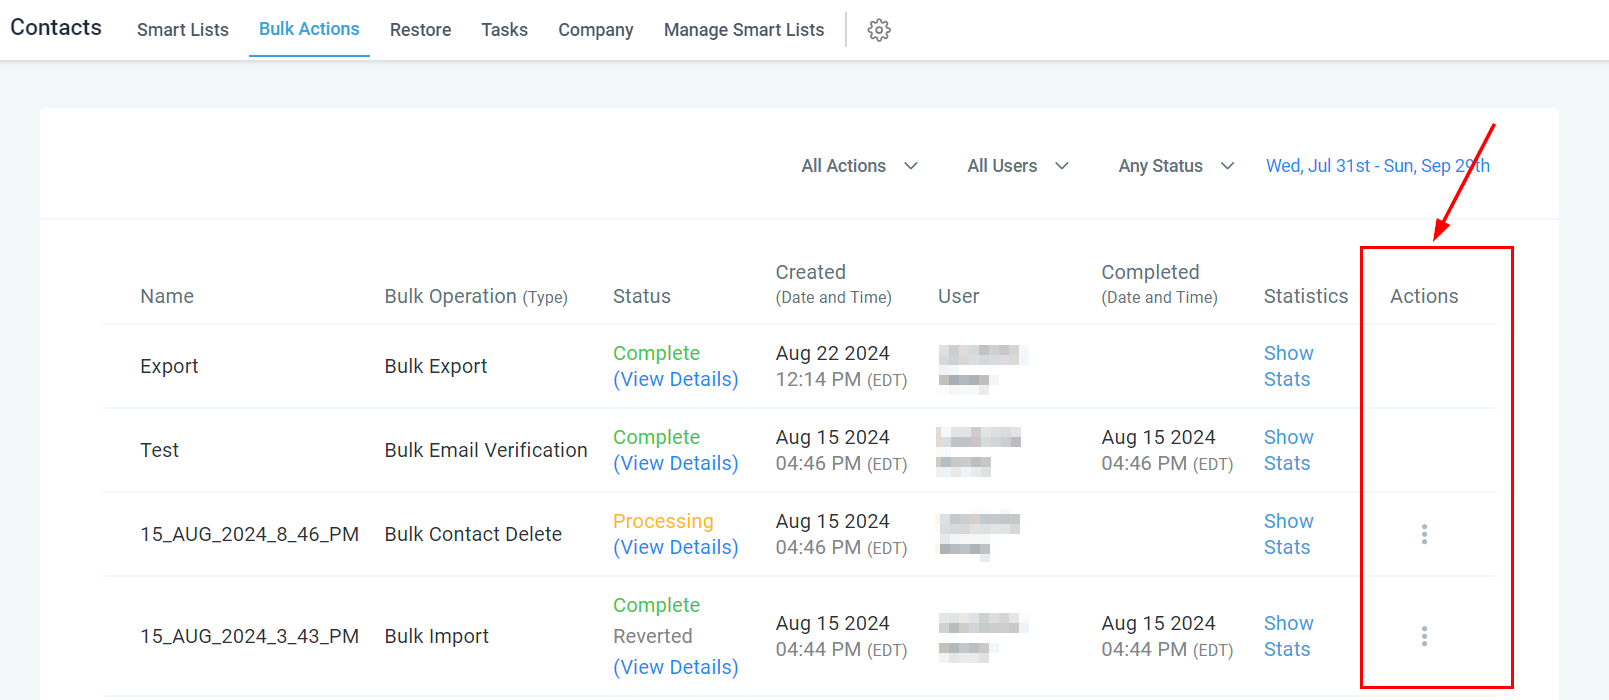This screenshot has height=700, width=1609.
Task: Open the date range picker Wed, Jul 31st
Action: [x=1378, y=166]
